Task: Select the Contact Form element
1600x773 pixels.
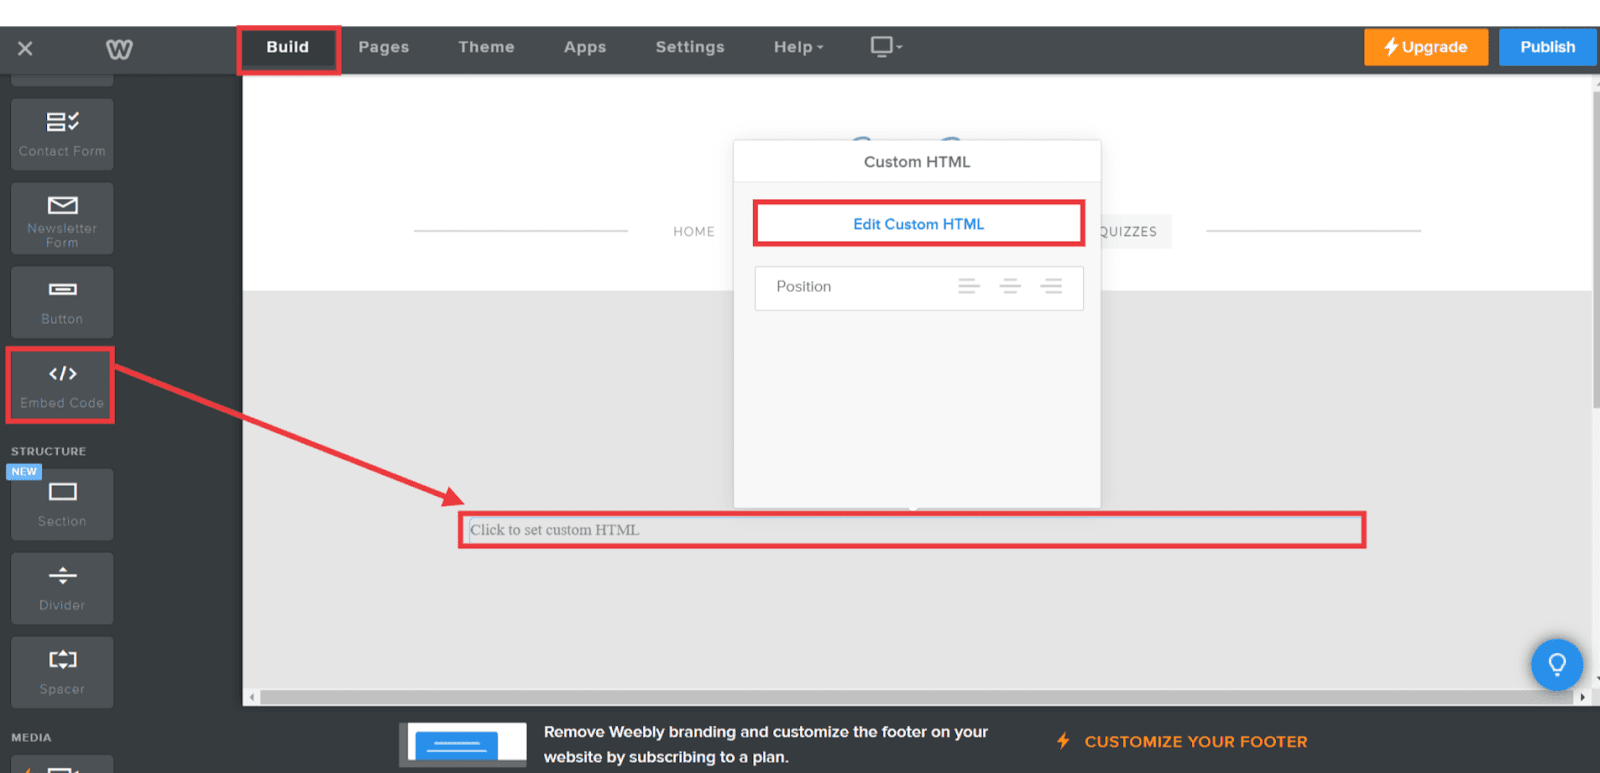Action: pyautogui.click(x=62, y=134)
